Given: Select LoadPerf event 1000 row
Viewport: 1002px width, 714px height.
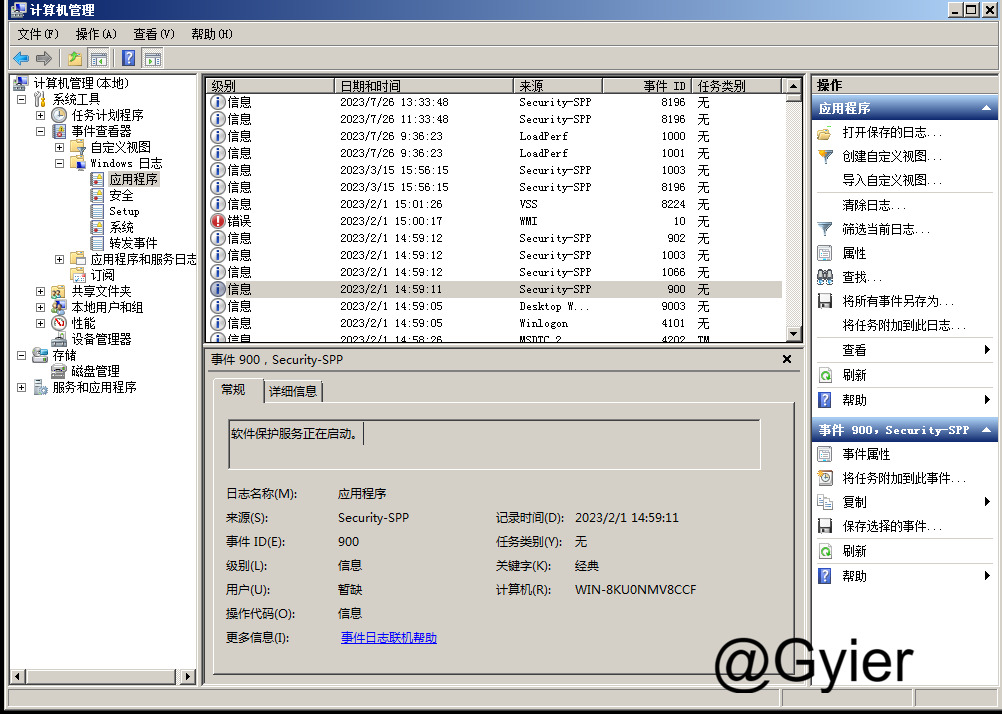Looking at the screenshot, I should tap(495, 136).
